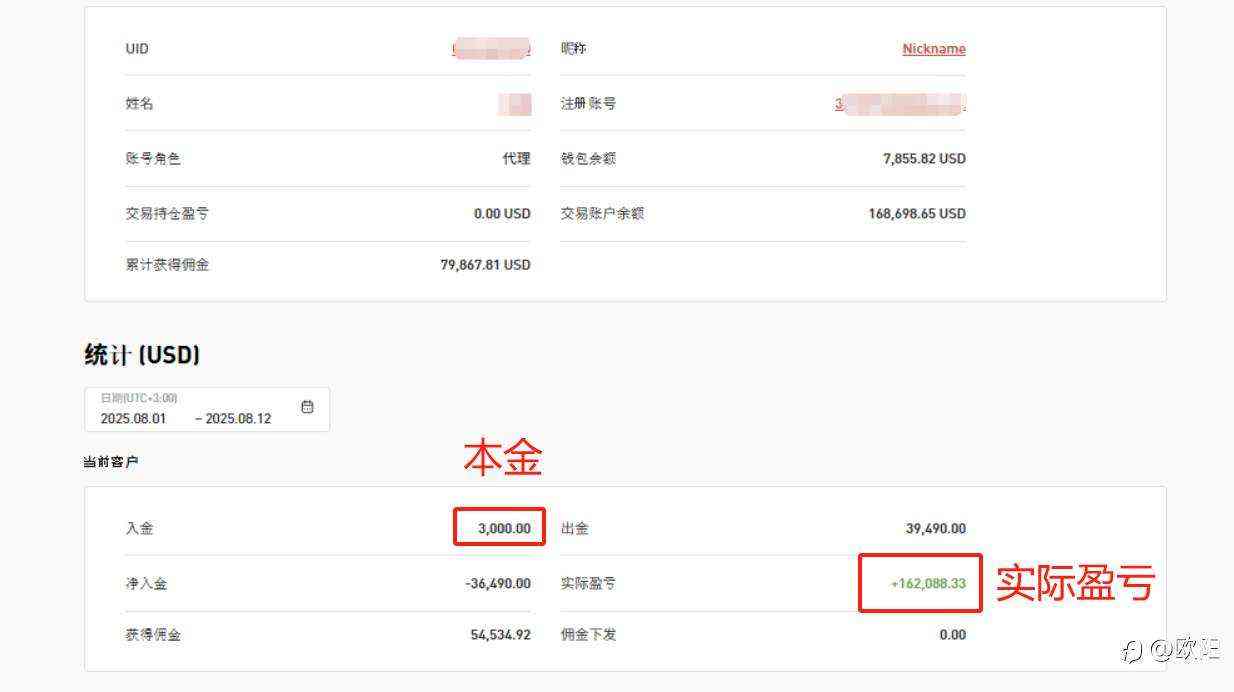
Task: Select the 实际盈亏 row label
Action: 588,583
